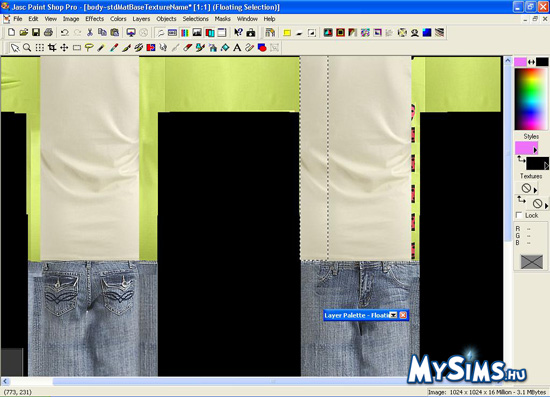This screenshot has width=550, height=397.
Task: Close the floating Layer Palette
Action: 403,315
